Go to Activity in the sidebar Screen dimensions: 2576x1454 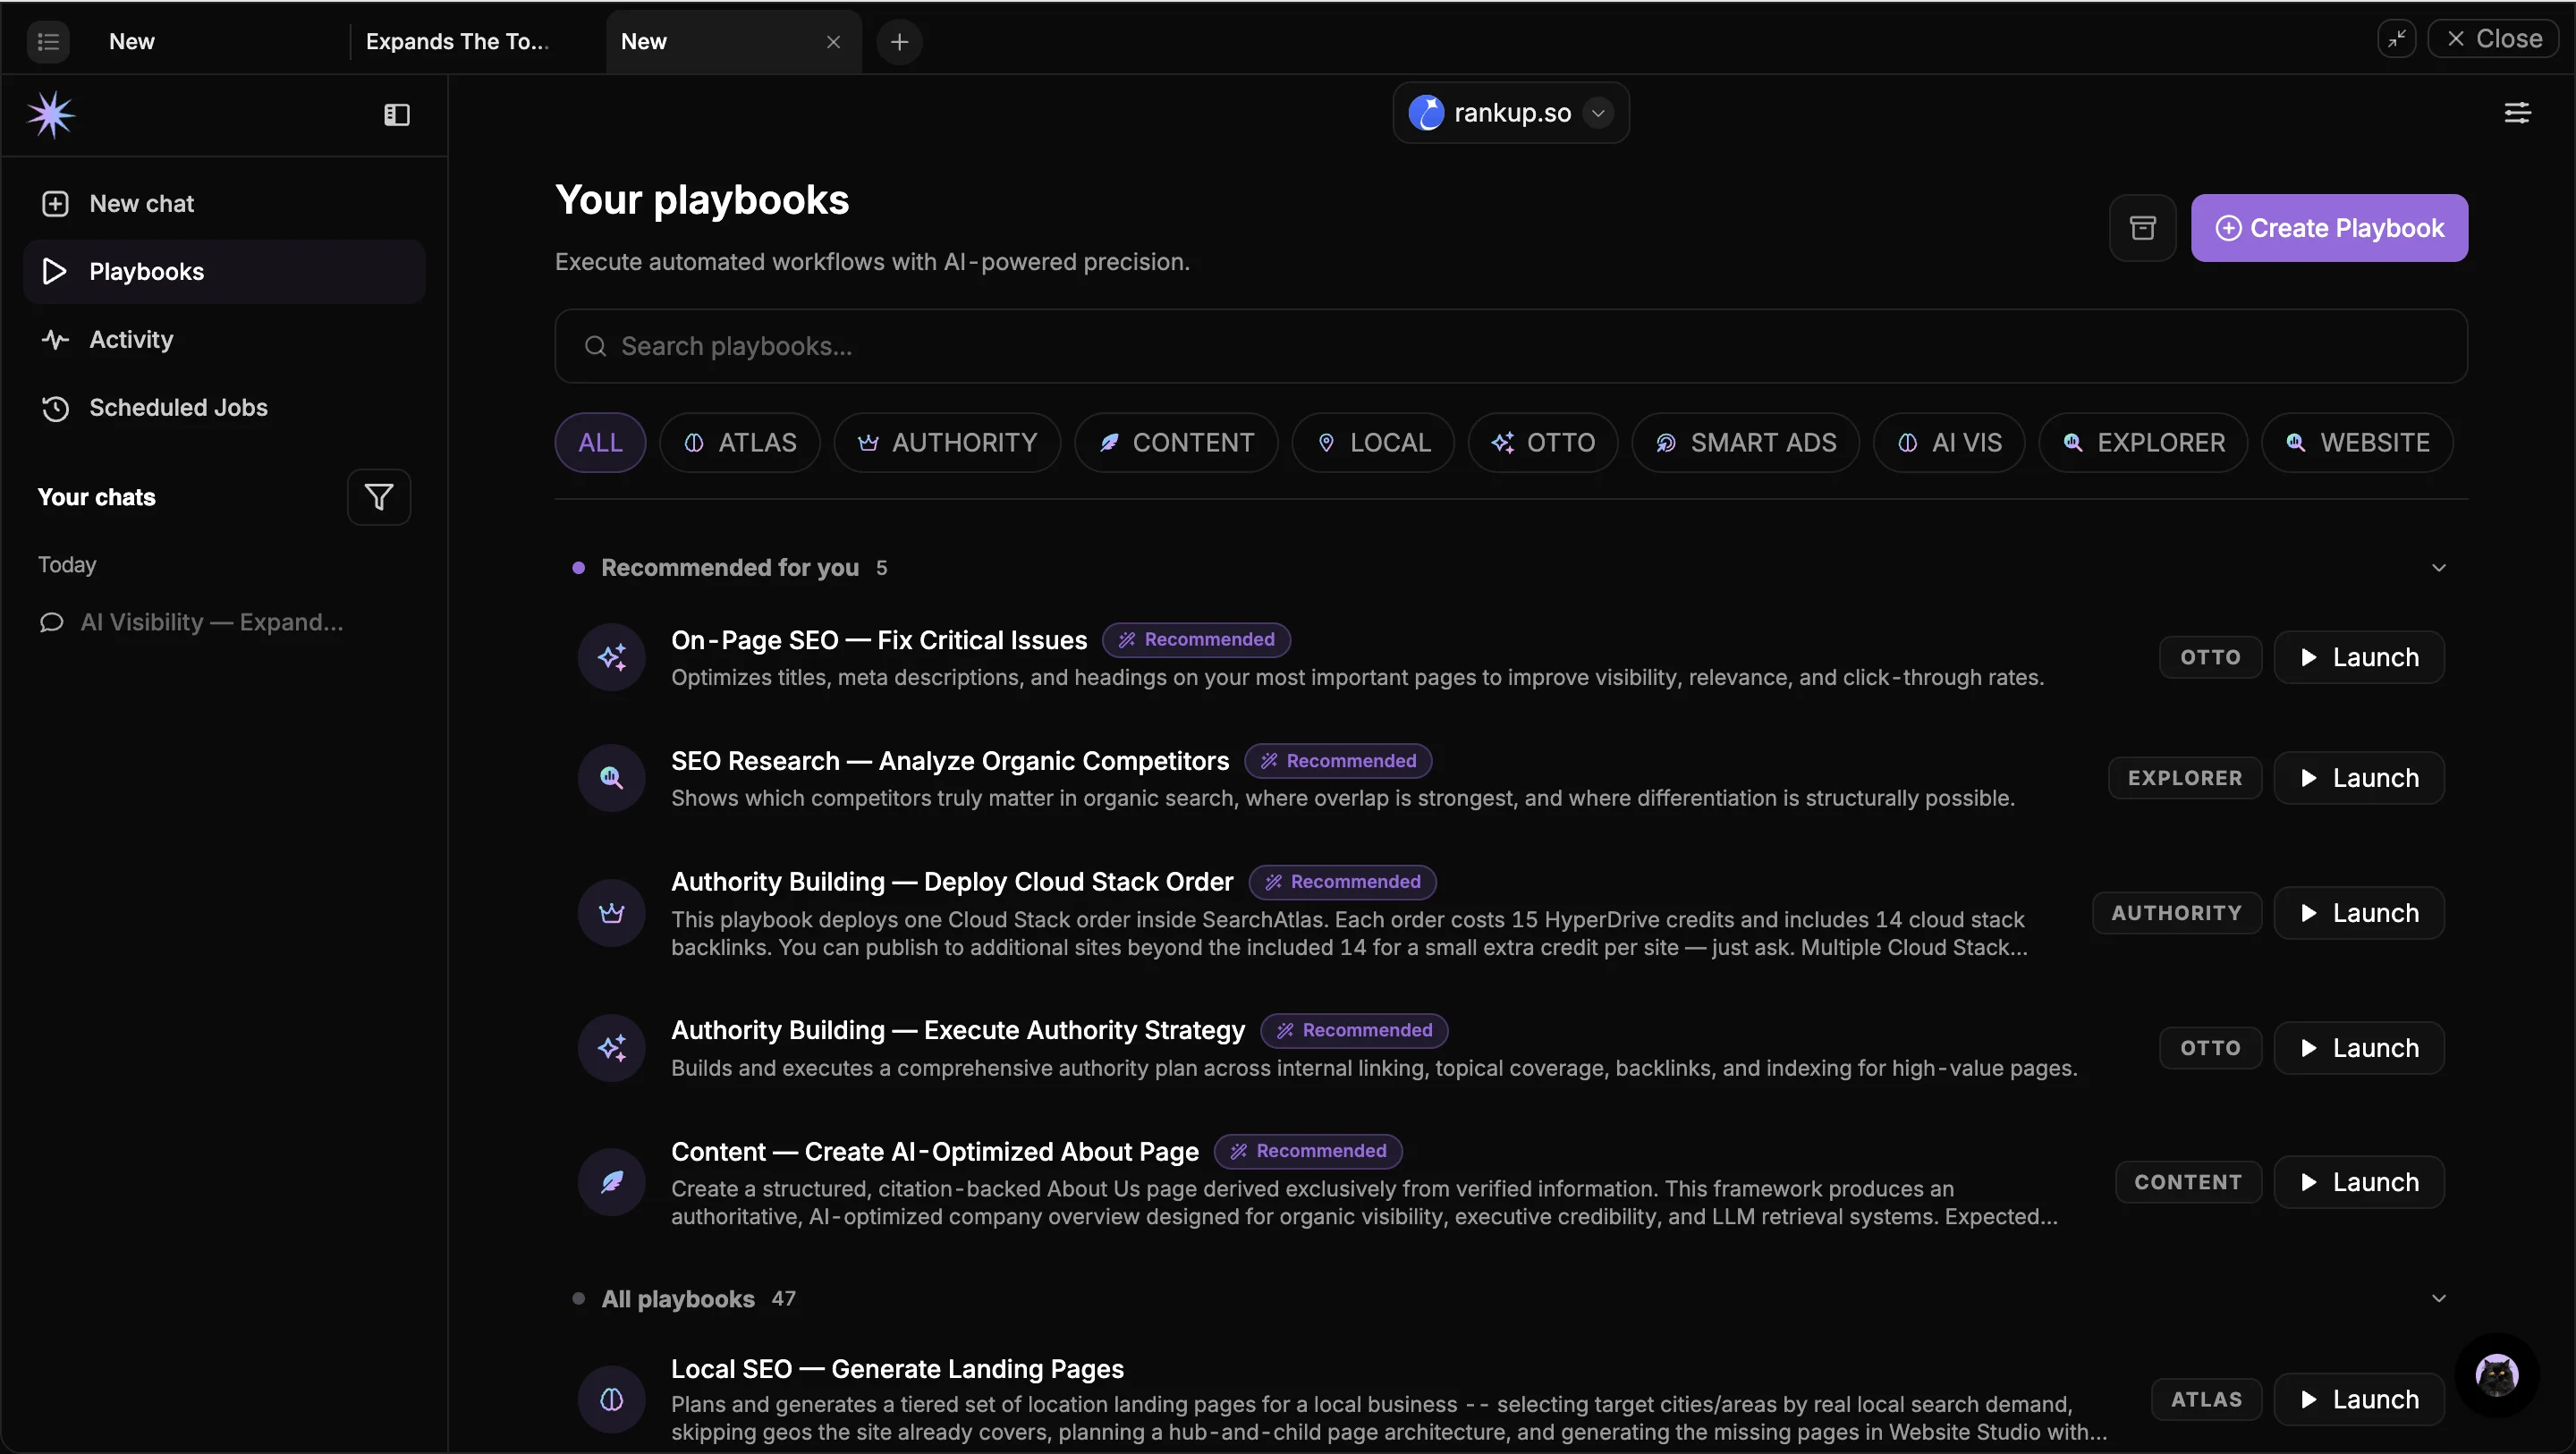[224, 339]
